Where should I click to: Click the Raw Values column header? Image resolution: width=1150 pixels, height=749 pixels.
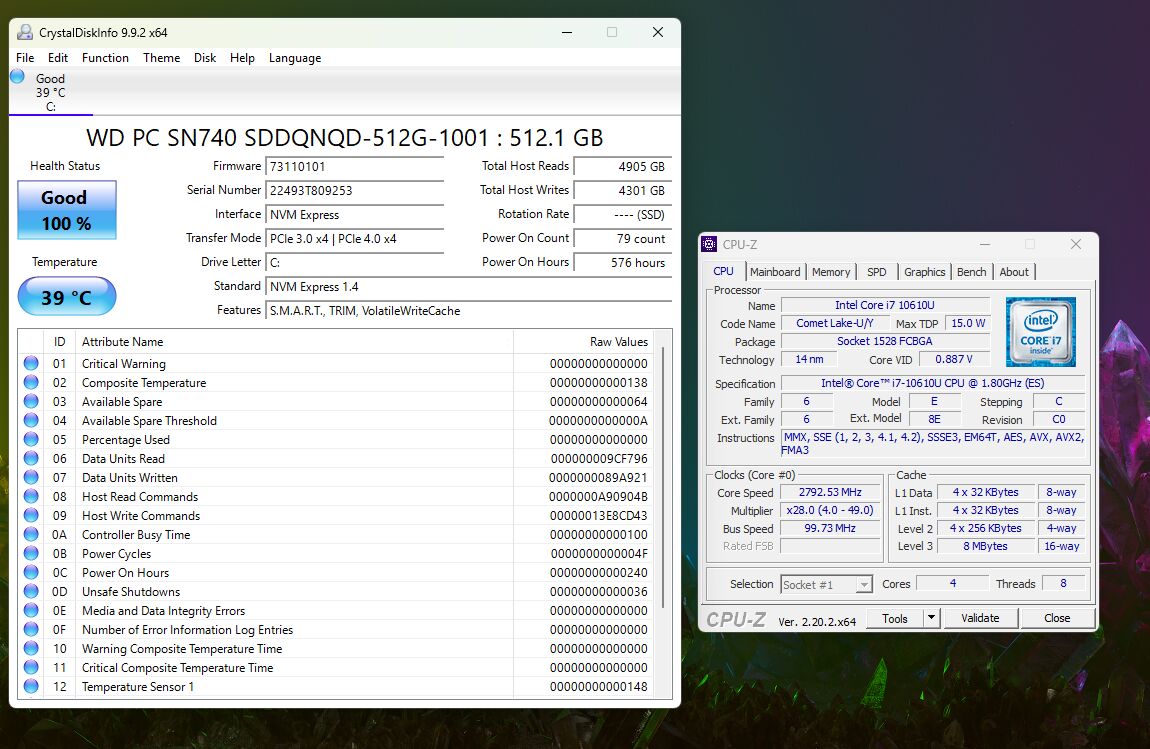pos(583,342)
